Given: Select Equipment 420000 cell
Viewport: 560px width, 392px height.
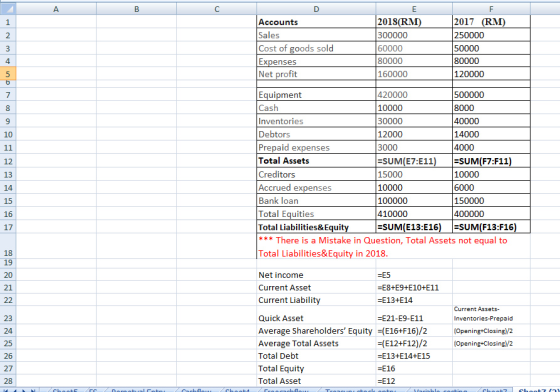Looking at the screenshot, I should [x=414, y=95].
